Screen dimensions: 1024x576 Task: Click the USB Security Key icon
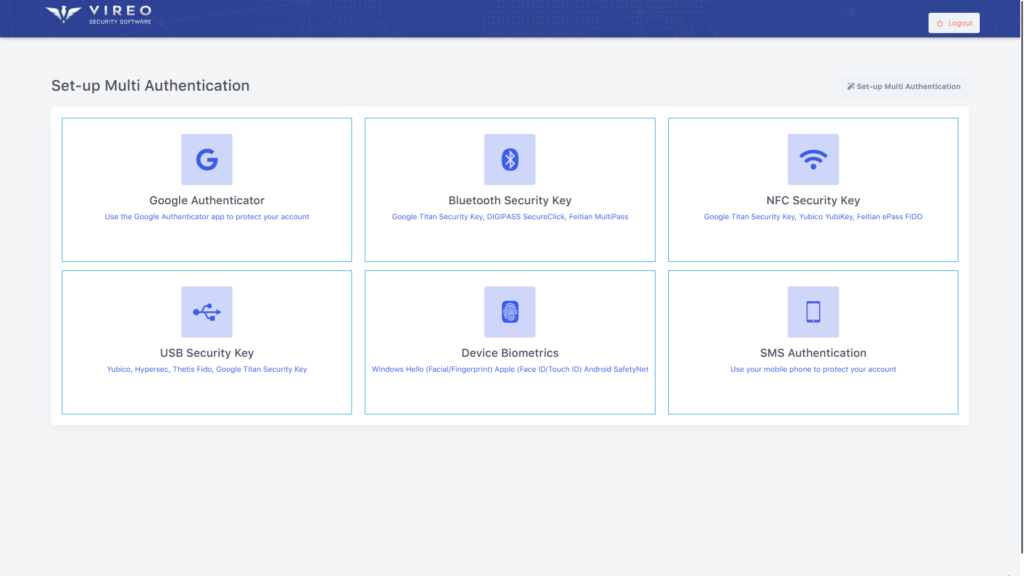point(206,312)
